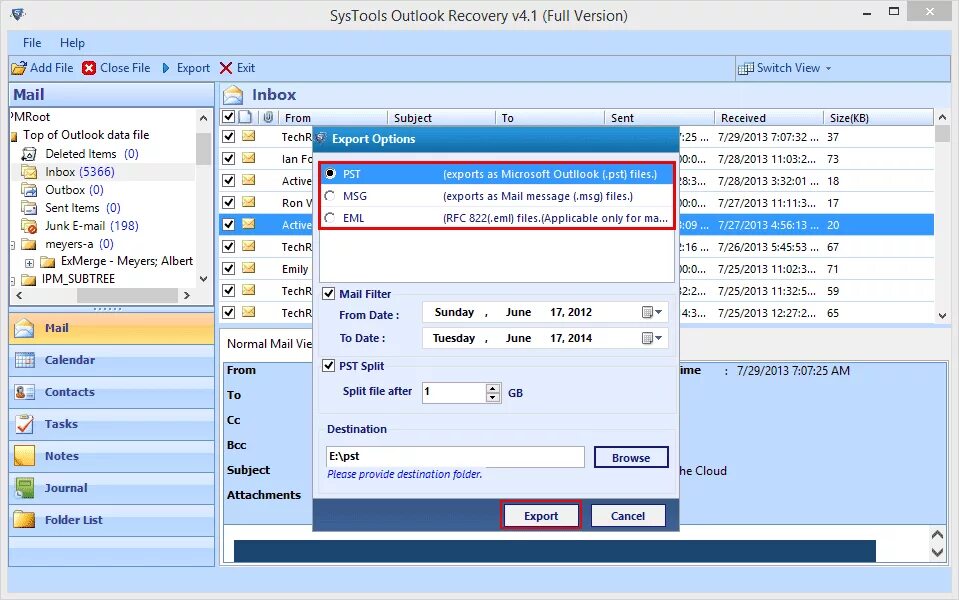The image size is (959, 600).
Task: Click the Switch View icon
Action: pyautogui.click(x=746, y=69)
